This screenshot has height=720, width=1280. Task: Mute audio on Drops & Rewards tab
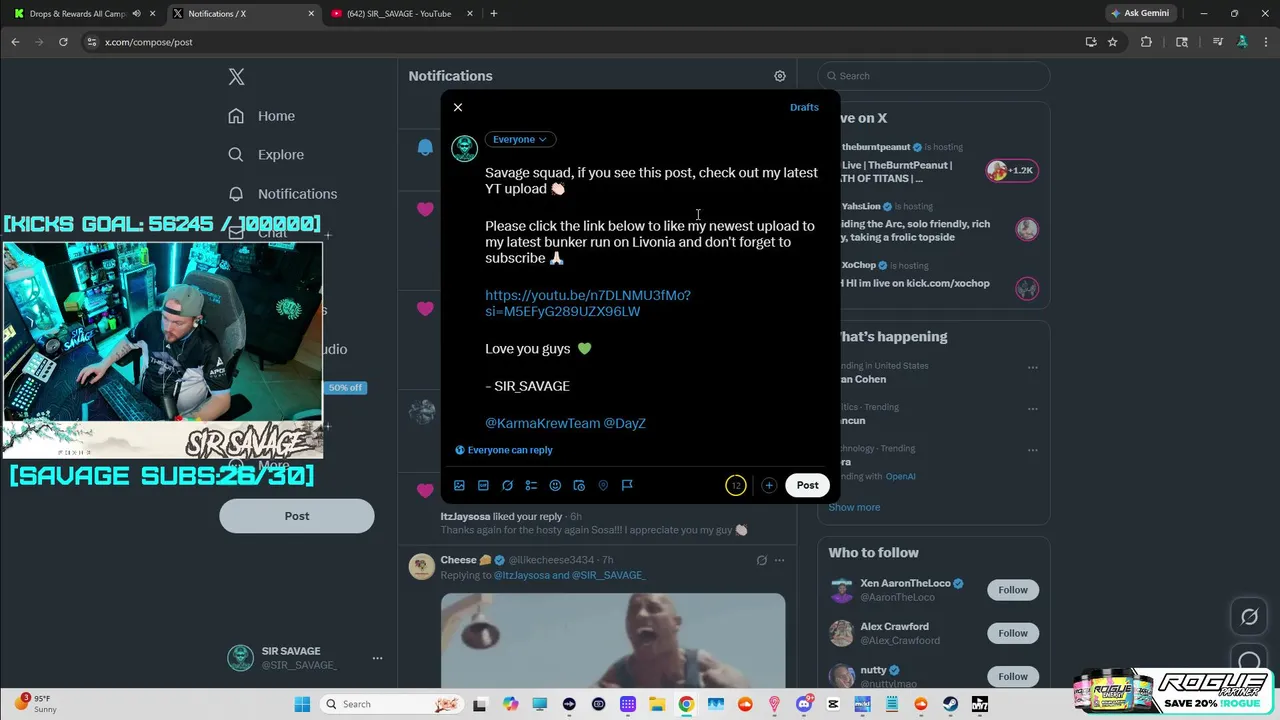pyautogui.click(x=136, y=14)
